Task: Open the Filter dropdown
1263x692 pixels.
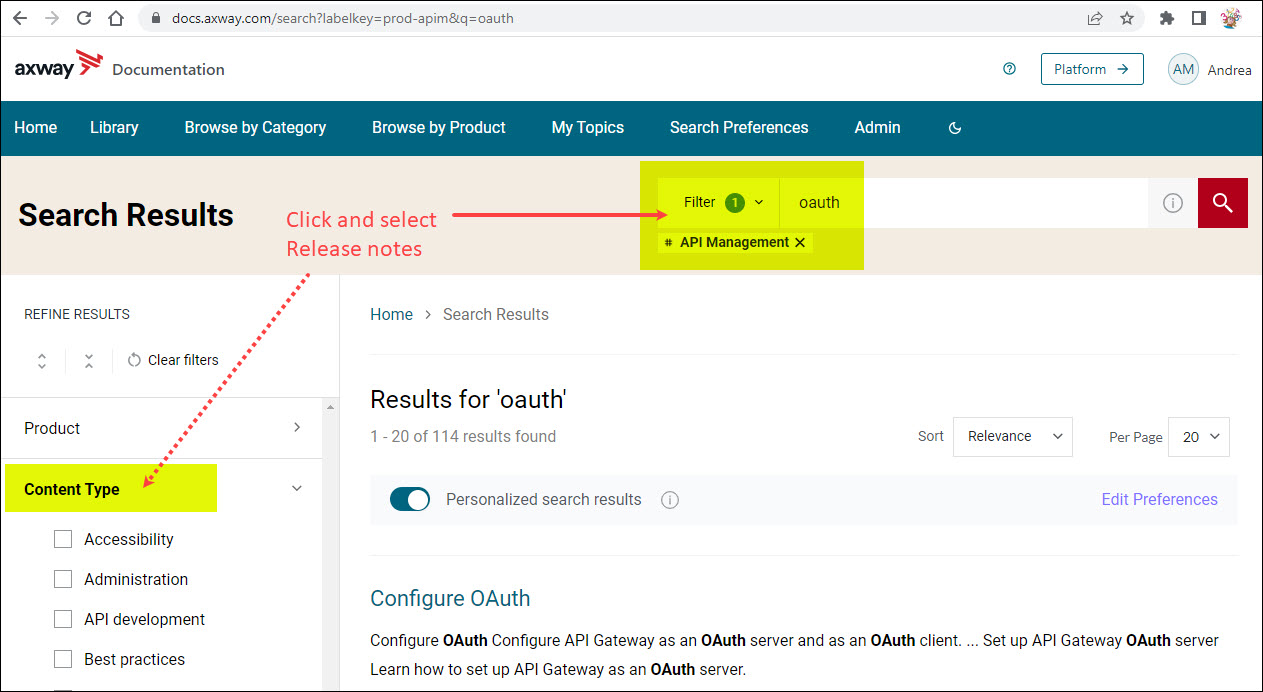Action: [722, 203]
